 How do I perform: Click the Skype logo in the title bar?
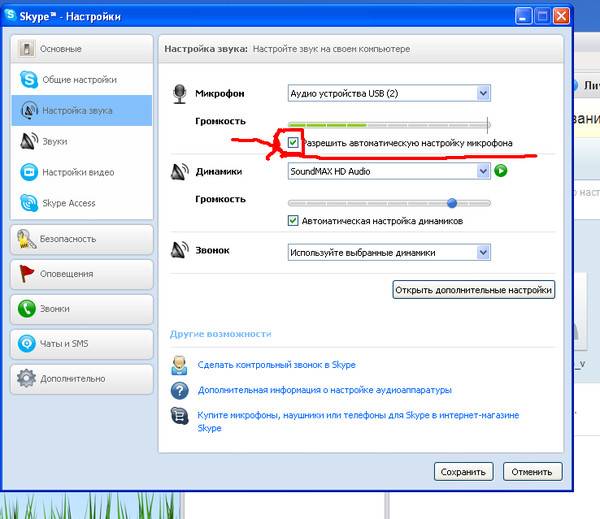(10, 15)
